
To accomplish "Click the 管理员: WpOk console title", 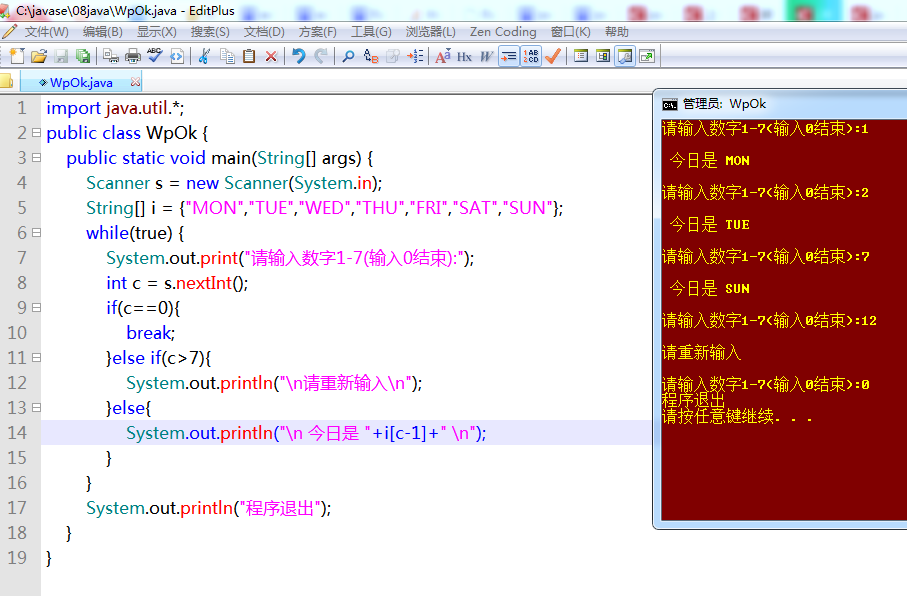I will pyautogui.click(x=724, y=104).
